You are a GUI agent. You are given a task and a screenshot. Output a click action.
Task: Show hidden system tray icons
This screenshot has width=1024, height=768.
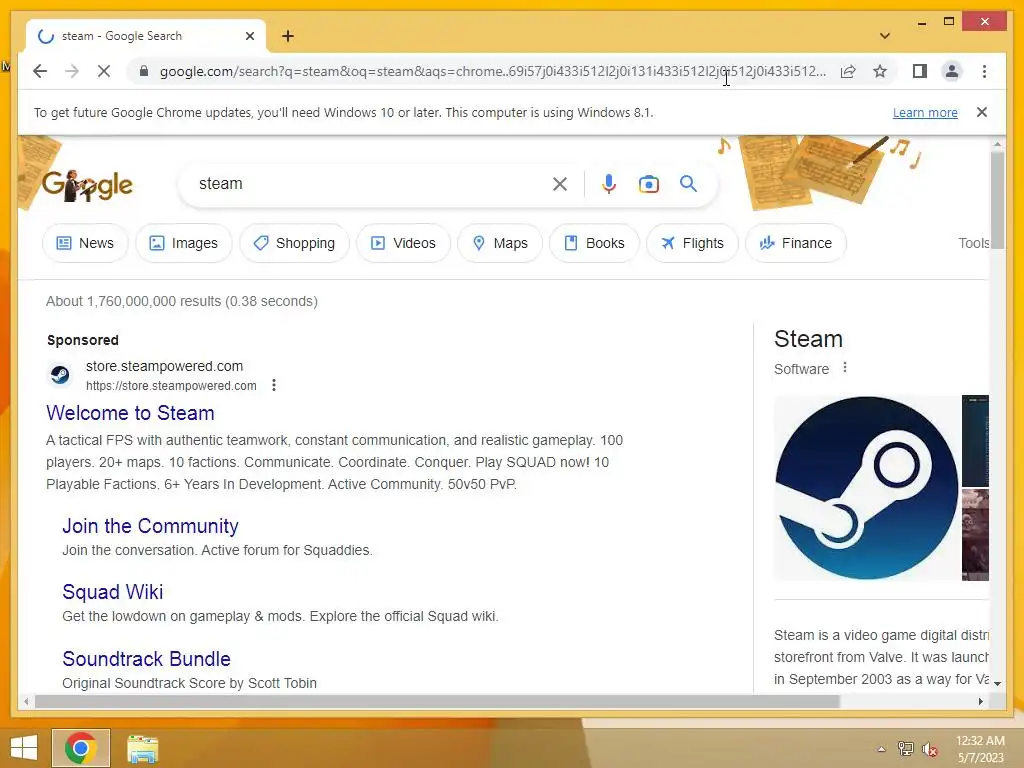881,749
